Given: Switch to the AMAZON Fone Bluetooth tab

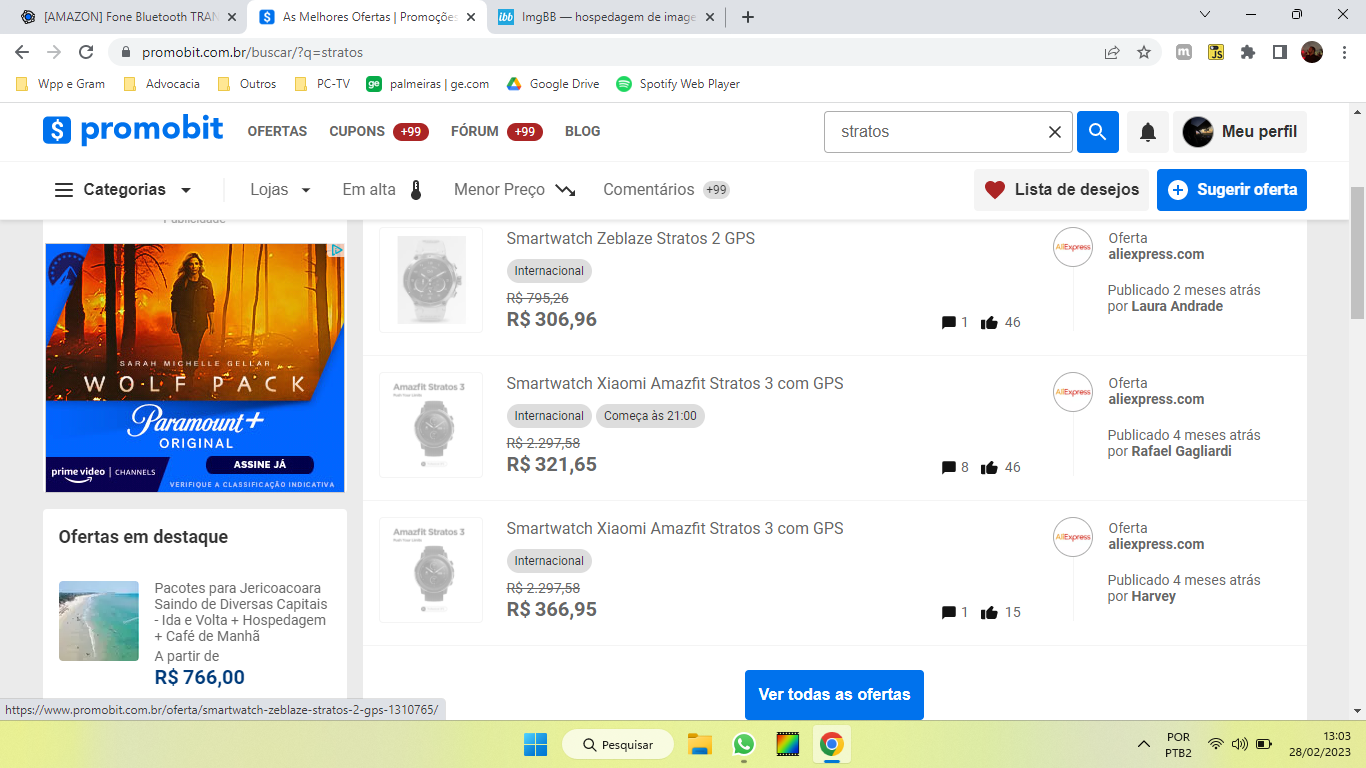Looking at the screenshot, I should point(128,17).
